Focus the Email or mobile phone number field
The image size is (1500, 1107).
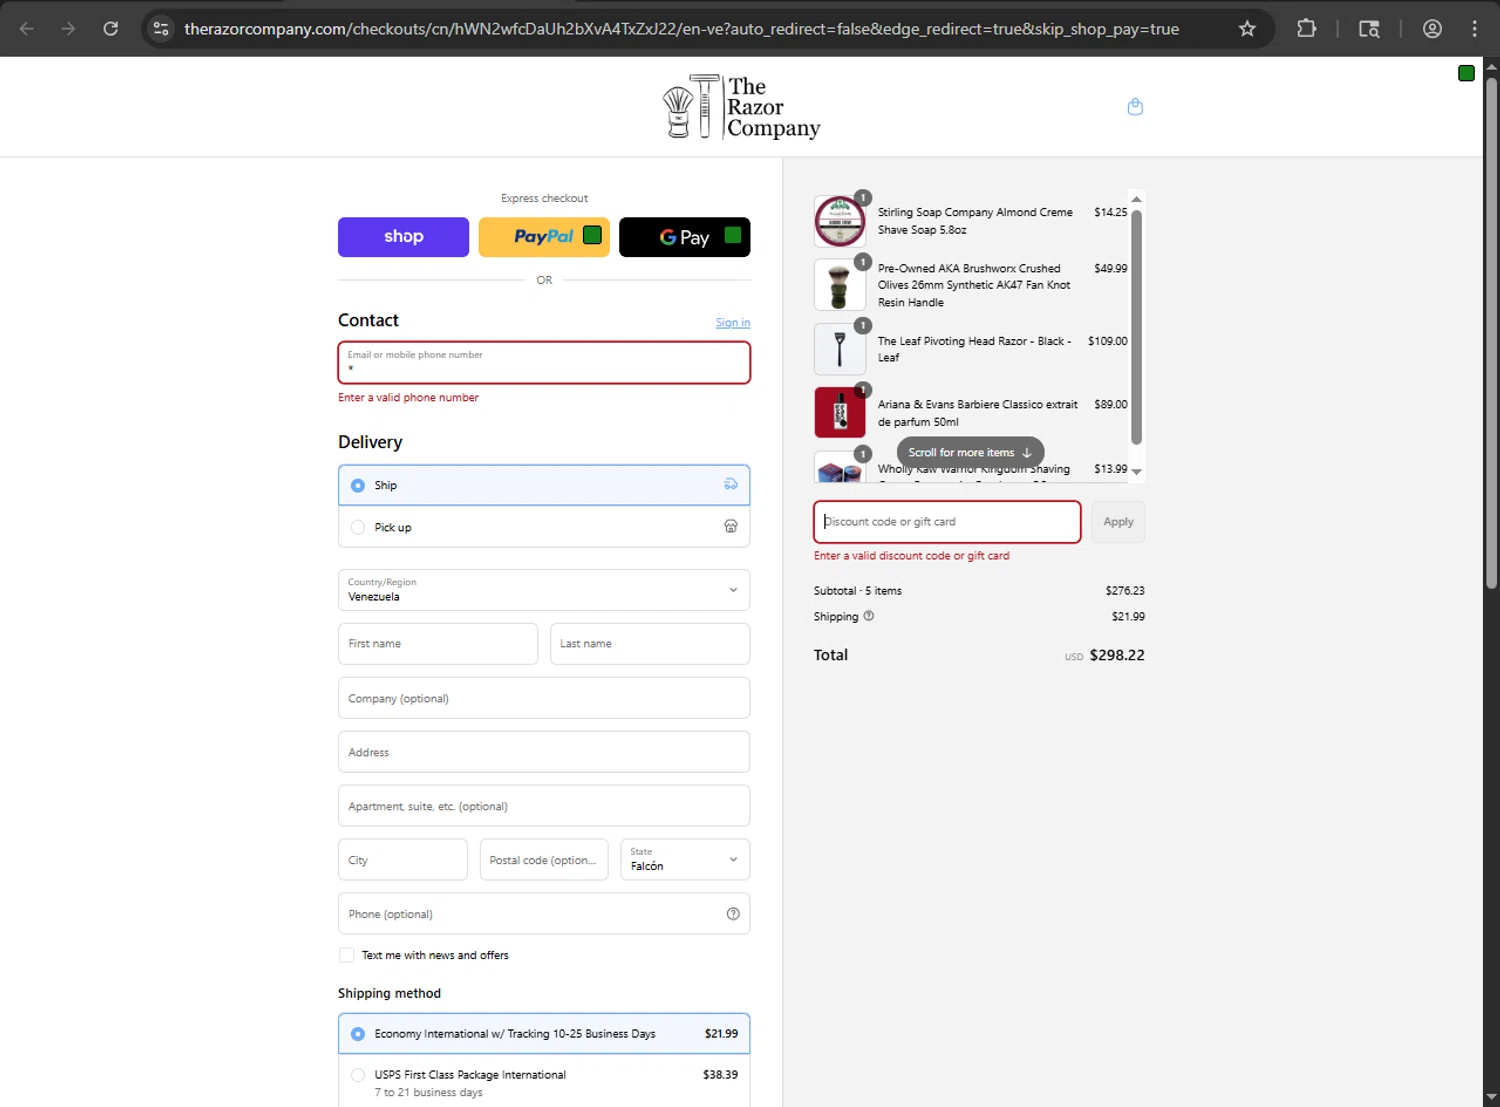coord(544,363)
